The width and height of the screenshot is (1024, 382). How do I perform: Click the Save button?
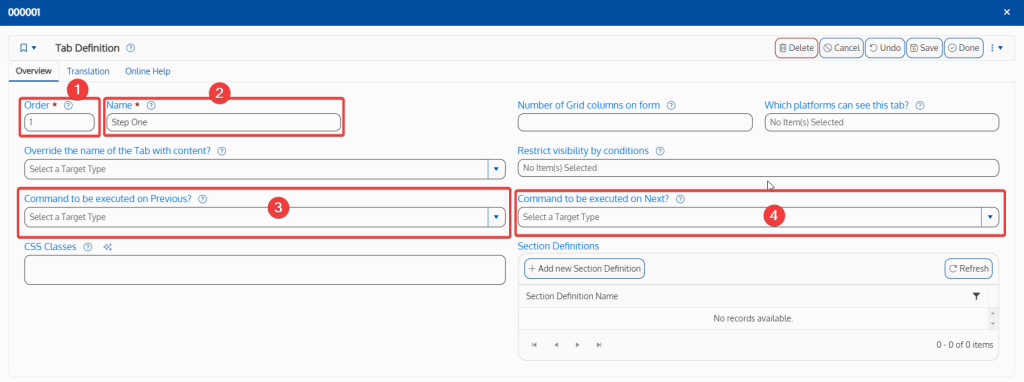(924, 48)
